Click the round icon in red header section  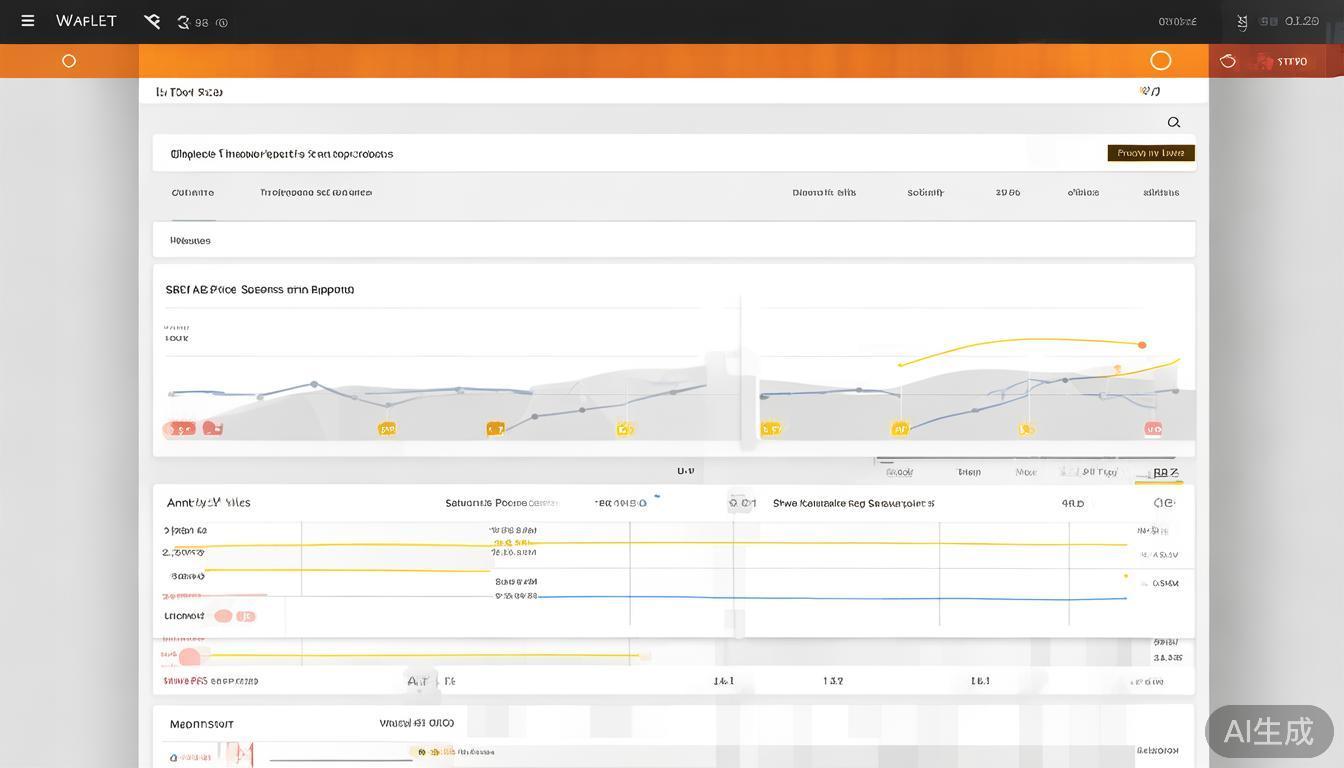1228,61
